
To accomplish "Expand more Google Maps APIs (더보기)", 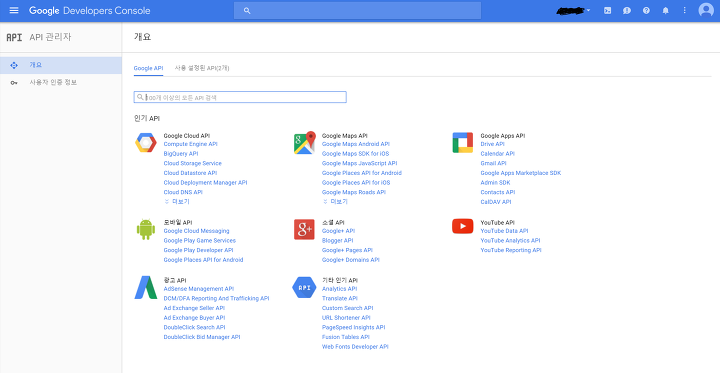I will (335, 202).
